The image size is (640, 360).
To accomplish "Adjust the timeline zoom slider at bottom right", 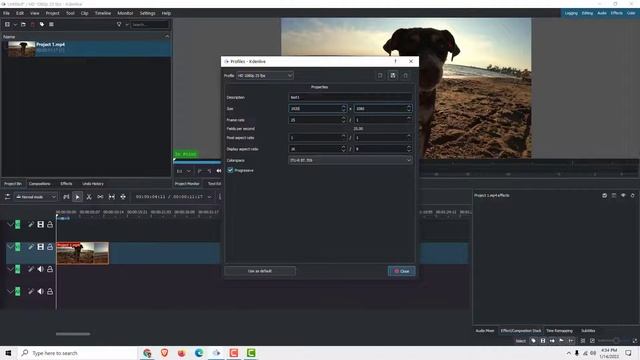I will pos(615,340).
